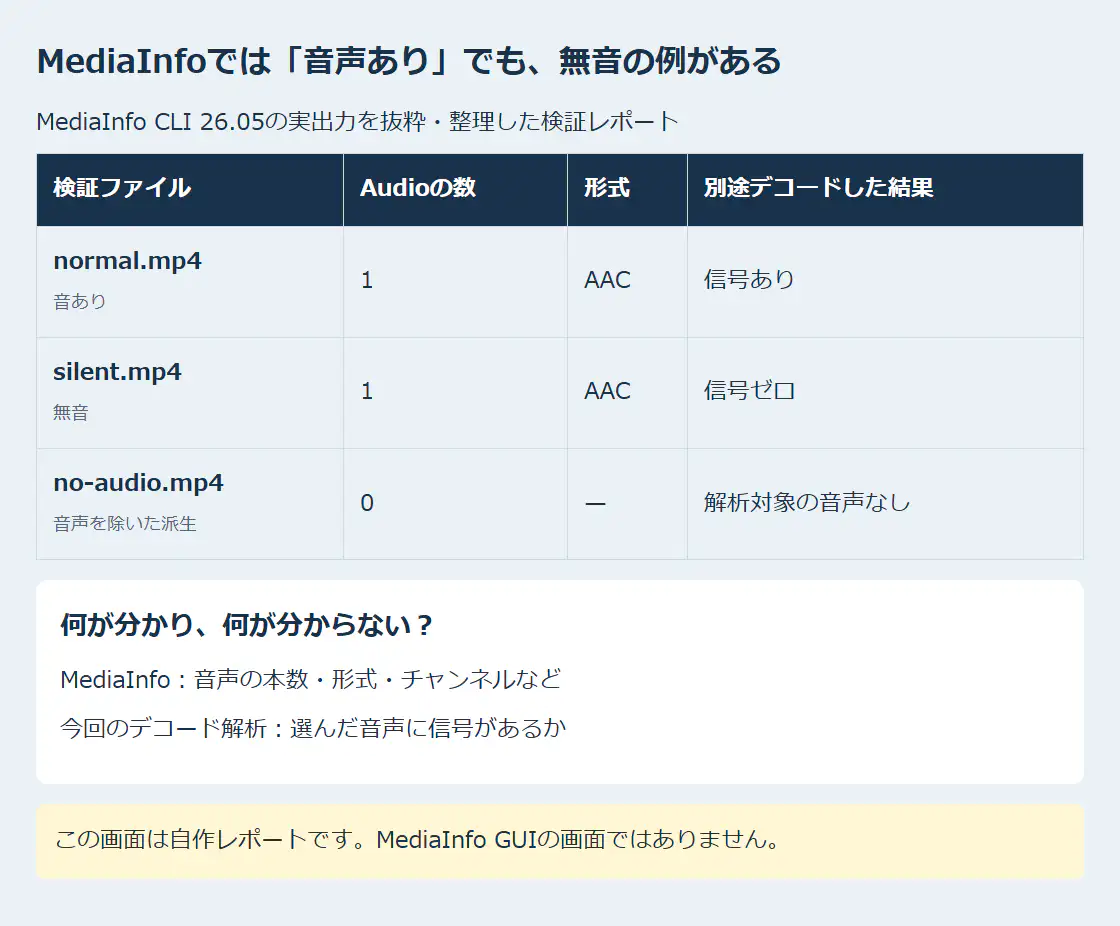The height and width of the screenshot is (926, 1120).
Task: Click the '無音' note under silent.mp4
Action: tap(71, 413)
